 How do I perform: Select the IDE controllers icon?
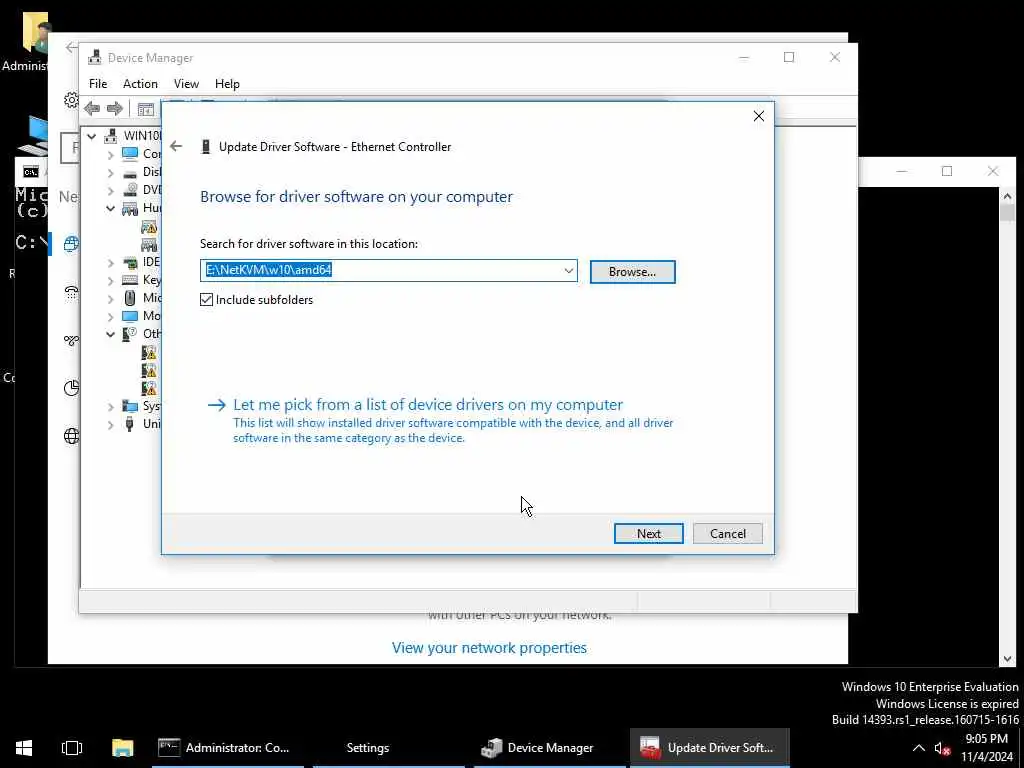130,263
